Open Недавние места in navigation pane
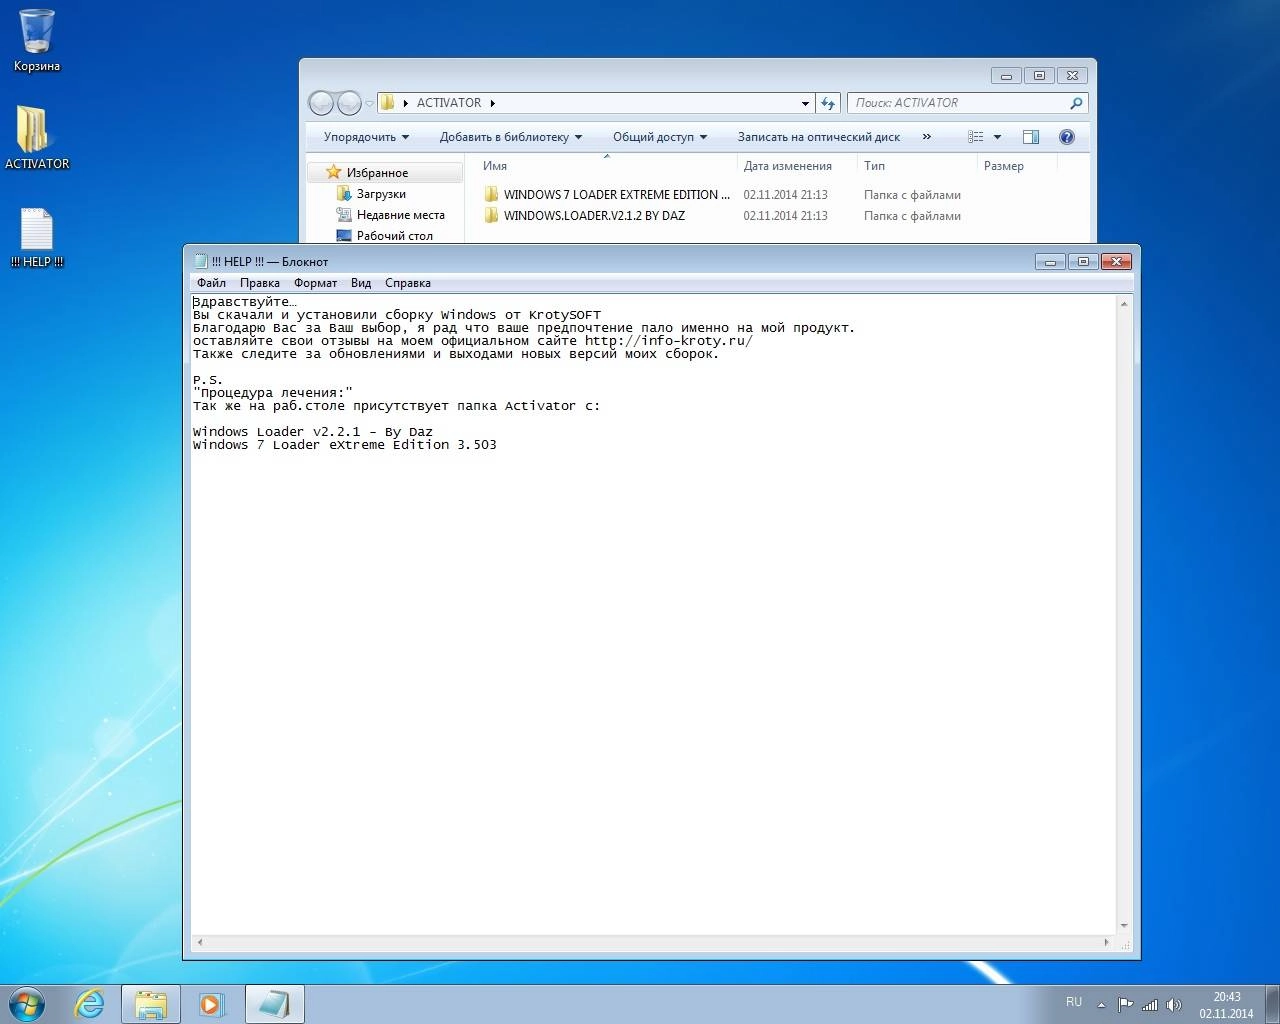The width and height of the screenshot is (1280, 1024). pos(400,215)
